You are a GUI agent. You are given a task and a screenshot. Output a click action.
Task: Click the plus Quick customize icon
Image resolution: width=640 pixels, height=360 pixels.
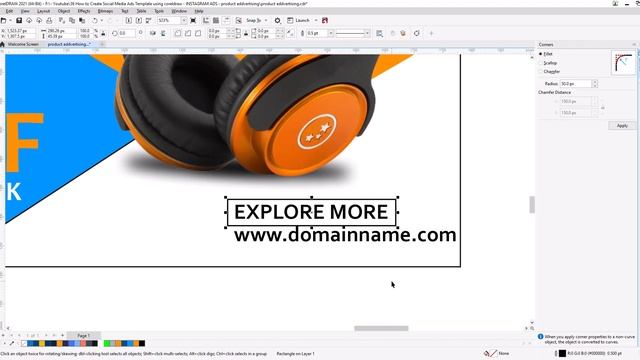(431, 33)
